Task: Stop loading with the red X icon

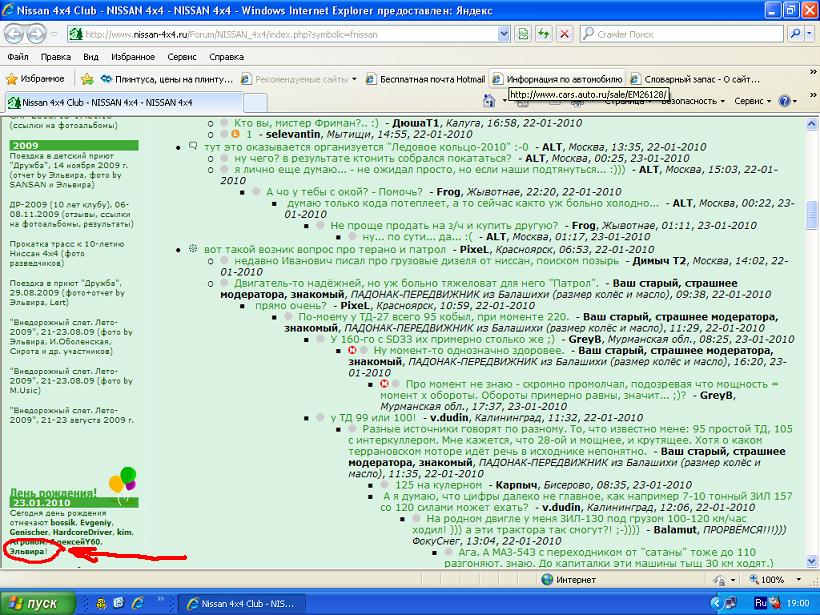Action: pos(564,35)
